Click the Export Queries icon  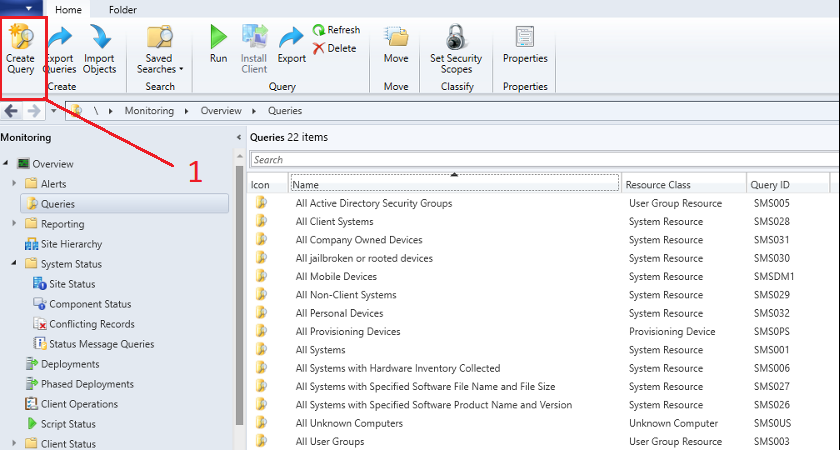point(59,38)
